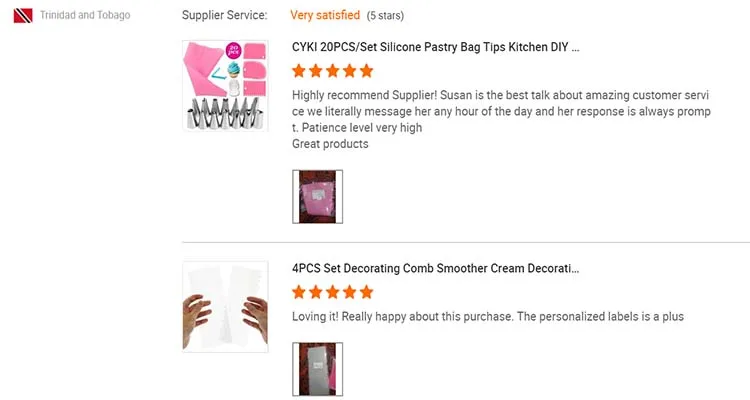Click the second star of the CYKI review

click(x=316, y=71)
